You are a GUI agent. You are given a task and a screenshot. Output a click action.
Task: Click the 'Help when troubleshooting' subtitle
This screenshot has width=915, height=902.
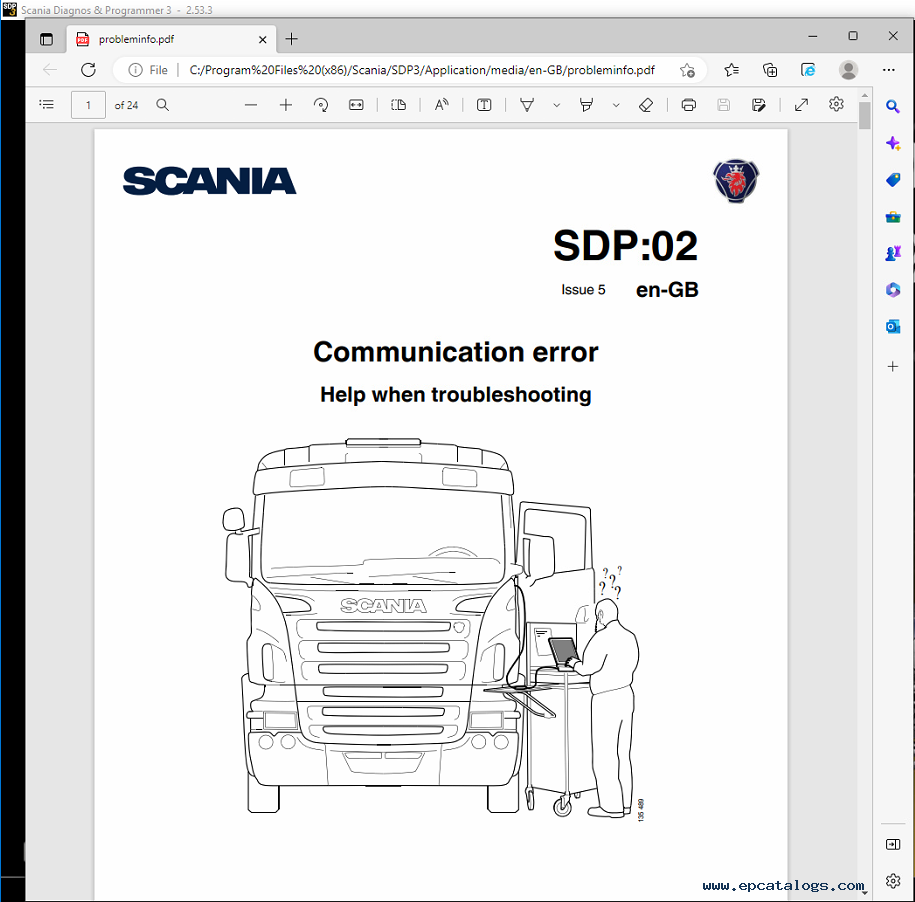point(456,395)
